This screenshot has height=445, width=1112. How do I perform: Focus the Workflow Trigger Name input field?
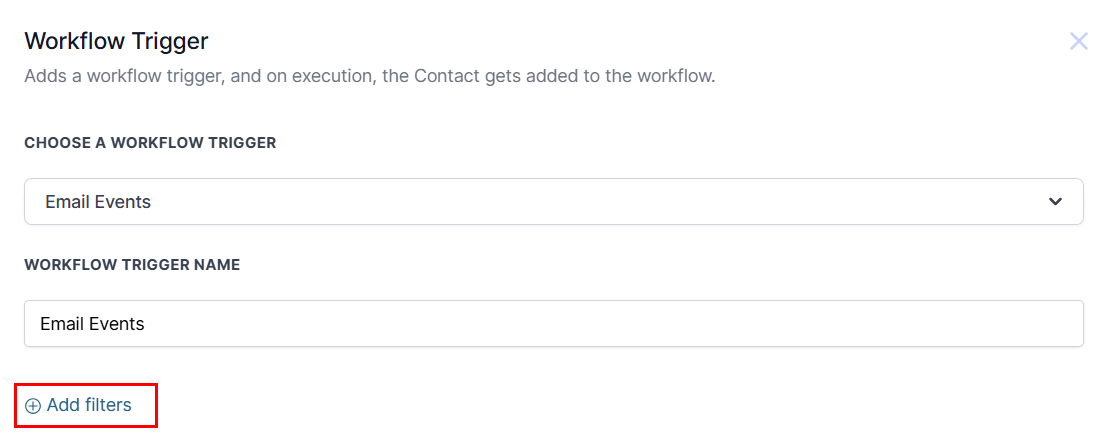coord(553,324)
